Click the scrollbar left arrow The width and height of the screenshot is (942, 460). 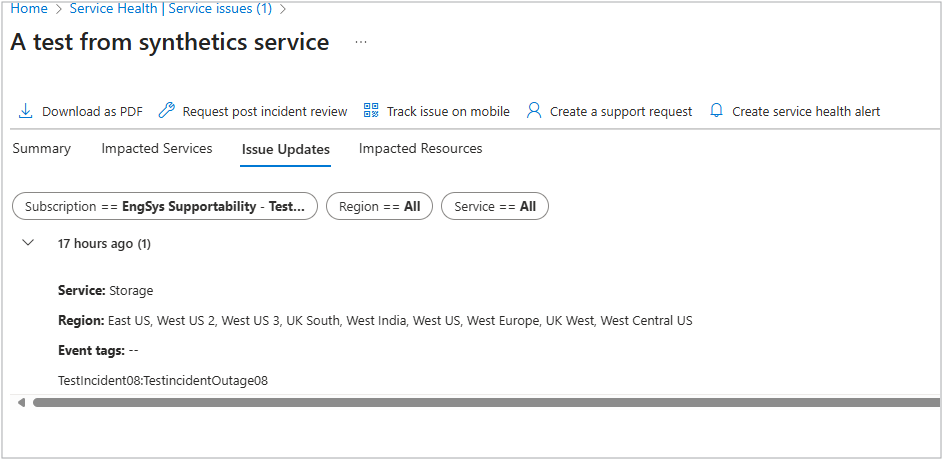point(22,403)
